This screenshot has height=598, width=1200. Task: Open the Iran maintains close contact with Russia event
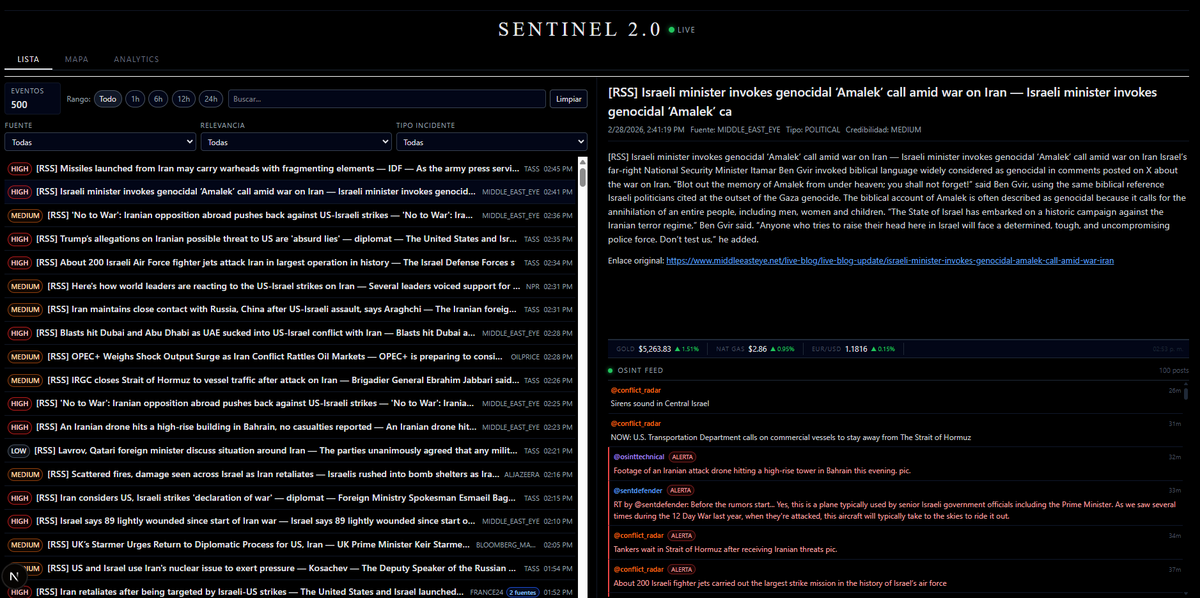(x=291, y=309)
